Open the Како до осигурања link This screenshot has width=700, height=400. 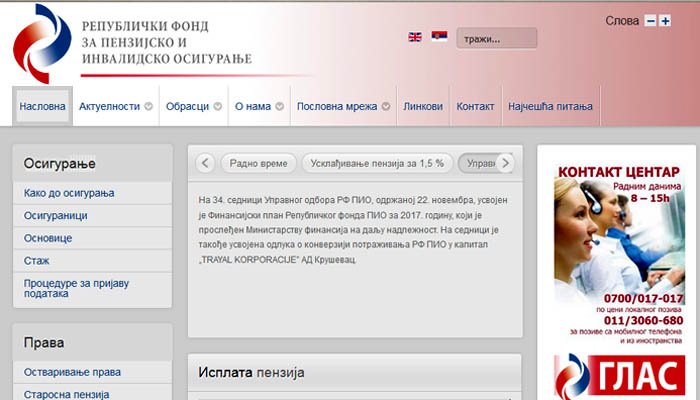coord(70,192)
